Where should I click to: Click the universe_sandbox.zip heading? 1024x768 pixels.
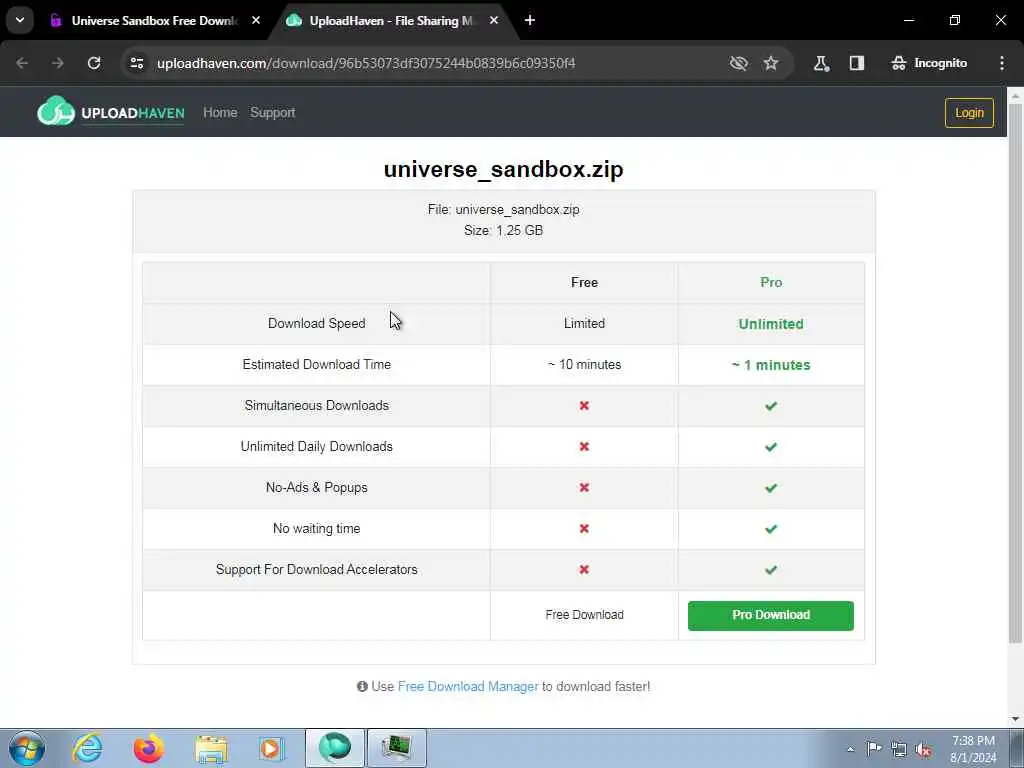coord(504,169)
